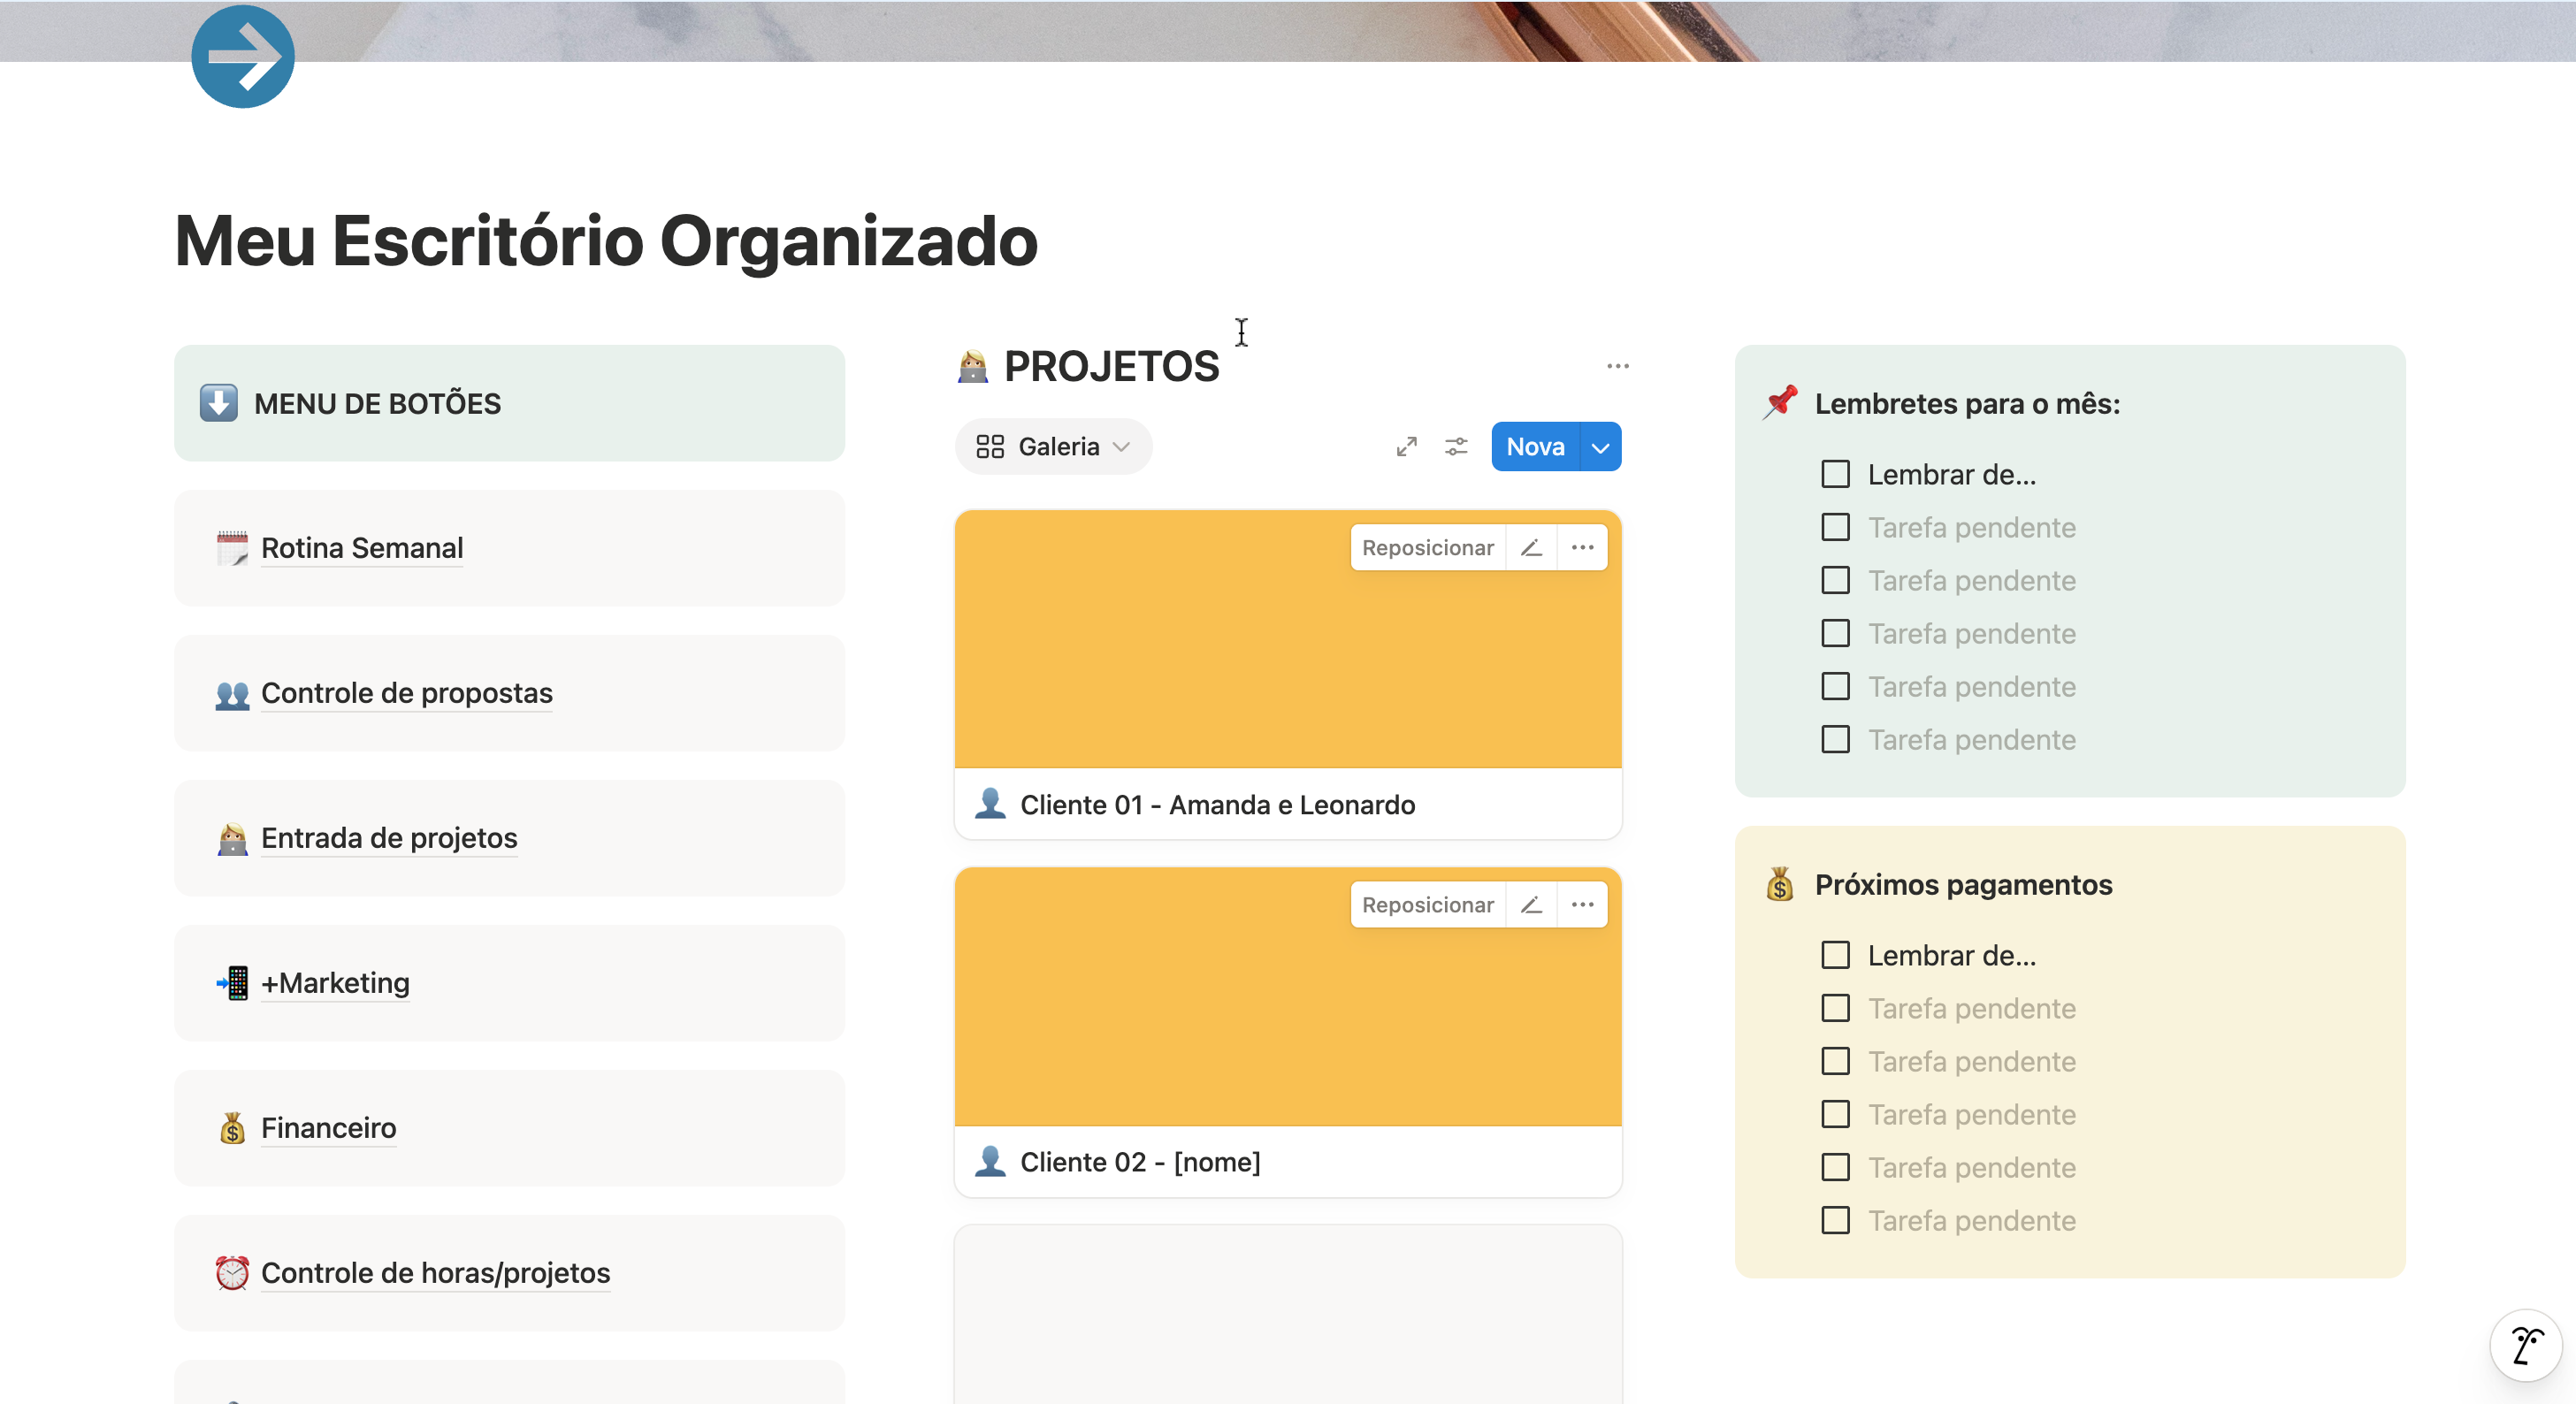Expand the Nova button dropdown arrow

click(x=1600, y=447)
